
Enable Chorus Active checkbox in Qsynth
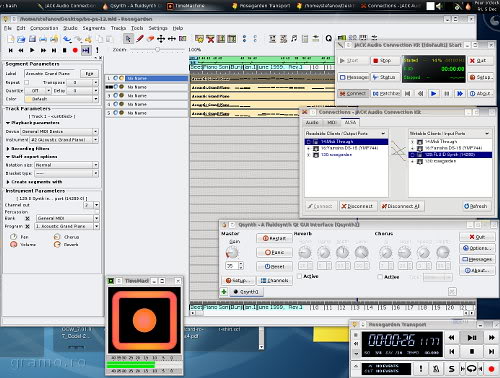click(x=380, y=277)
